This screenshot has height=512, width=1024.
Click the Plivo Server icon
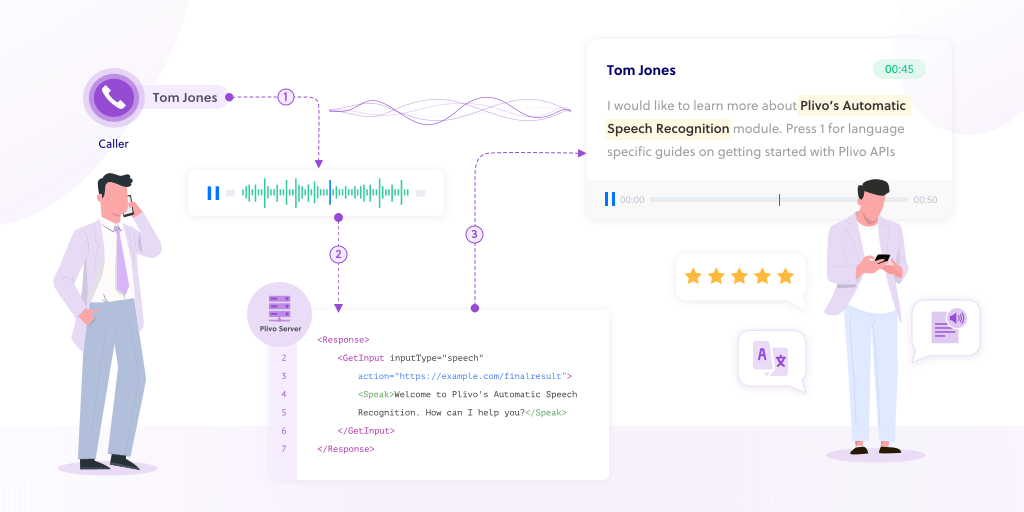click(280, 314)
